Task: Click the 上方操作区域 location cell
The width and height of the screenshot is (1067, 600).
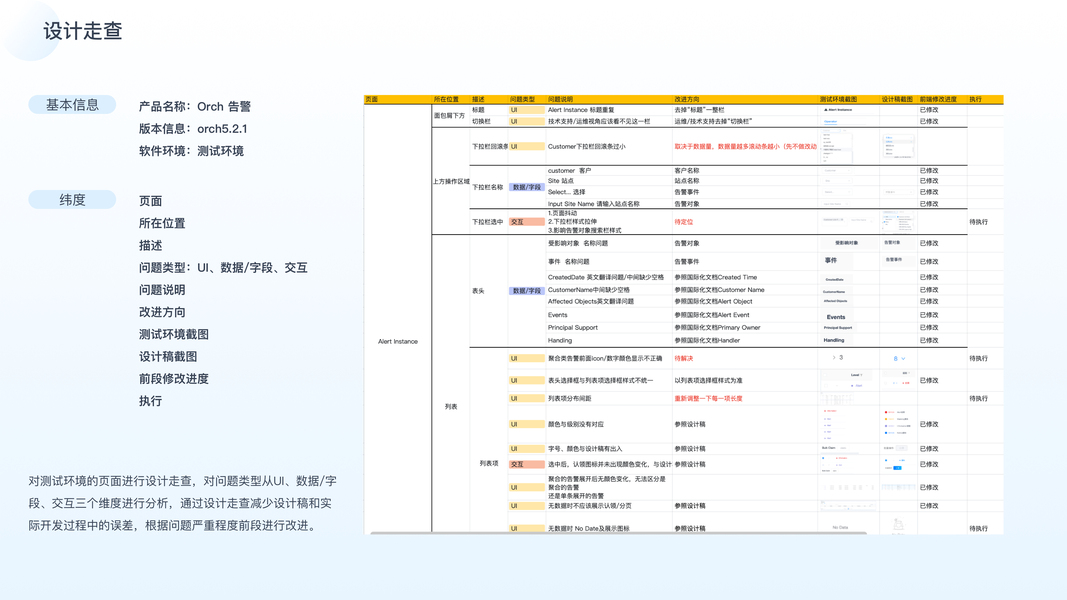Action: point(451,182)
